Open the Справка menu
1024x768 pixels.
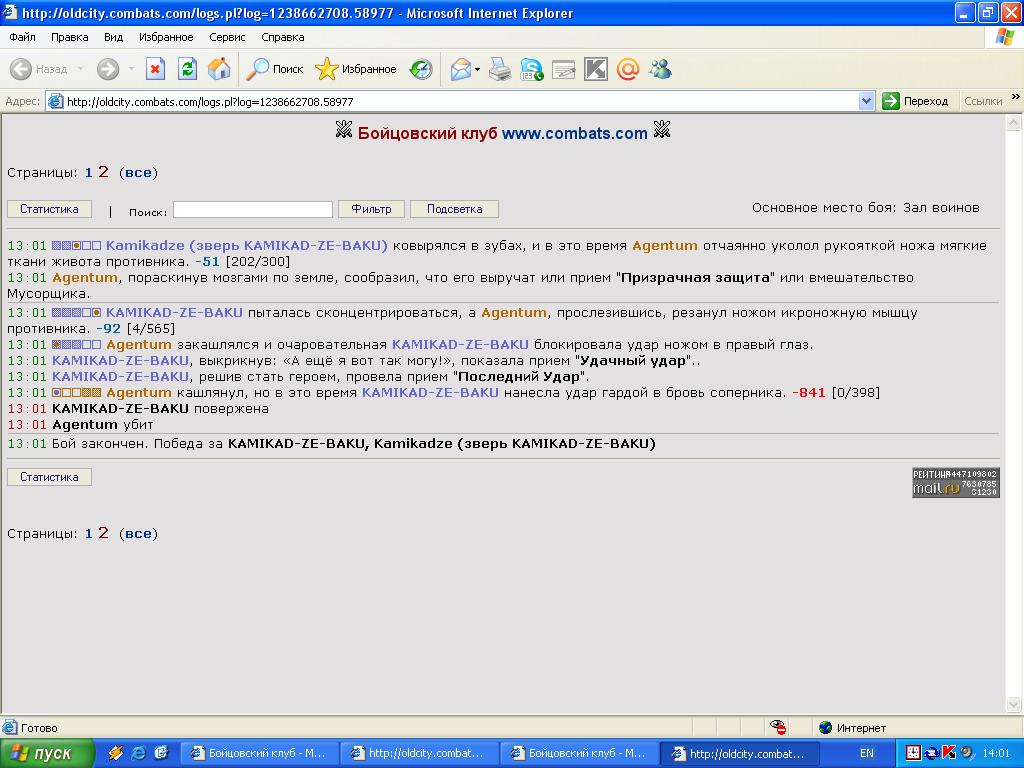pyautogui.click(x=283, y=37)
